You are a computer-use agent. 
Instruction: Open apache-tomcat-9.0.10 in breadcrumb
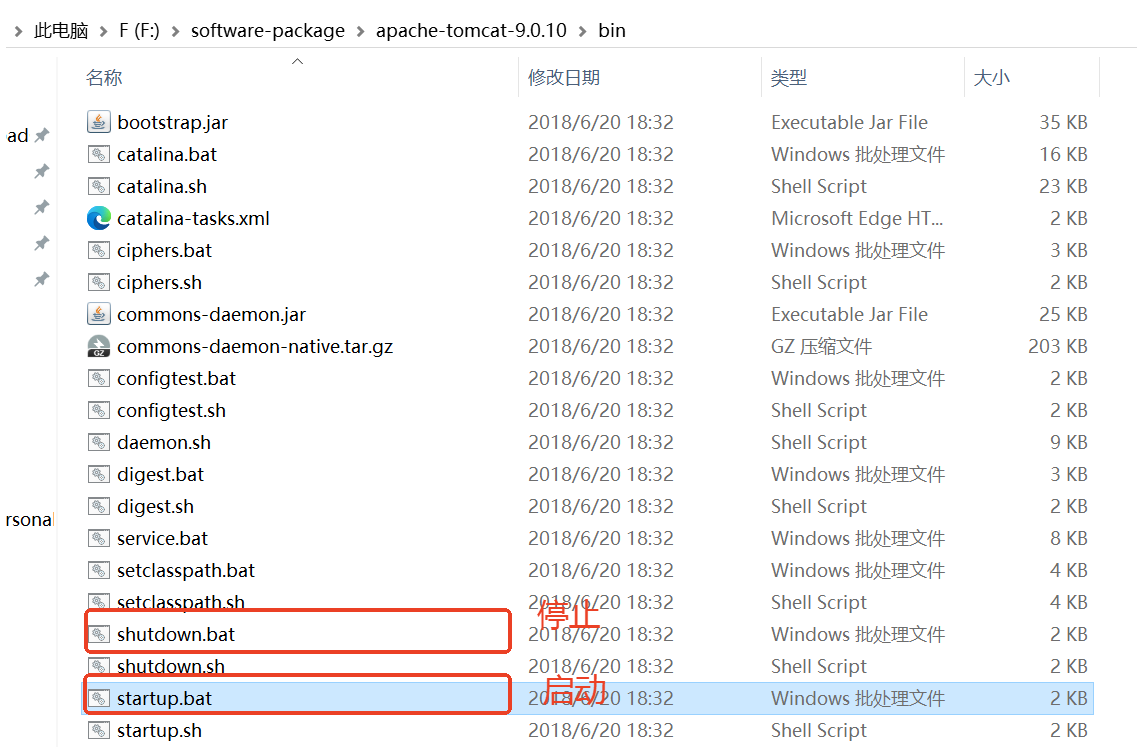[471, 30]
